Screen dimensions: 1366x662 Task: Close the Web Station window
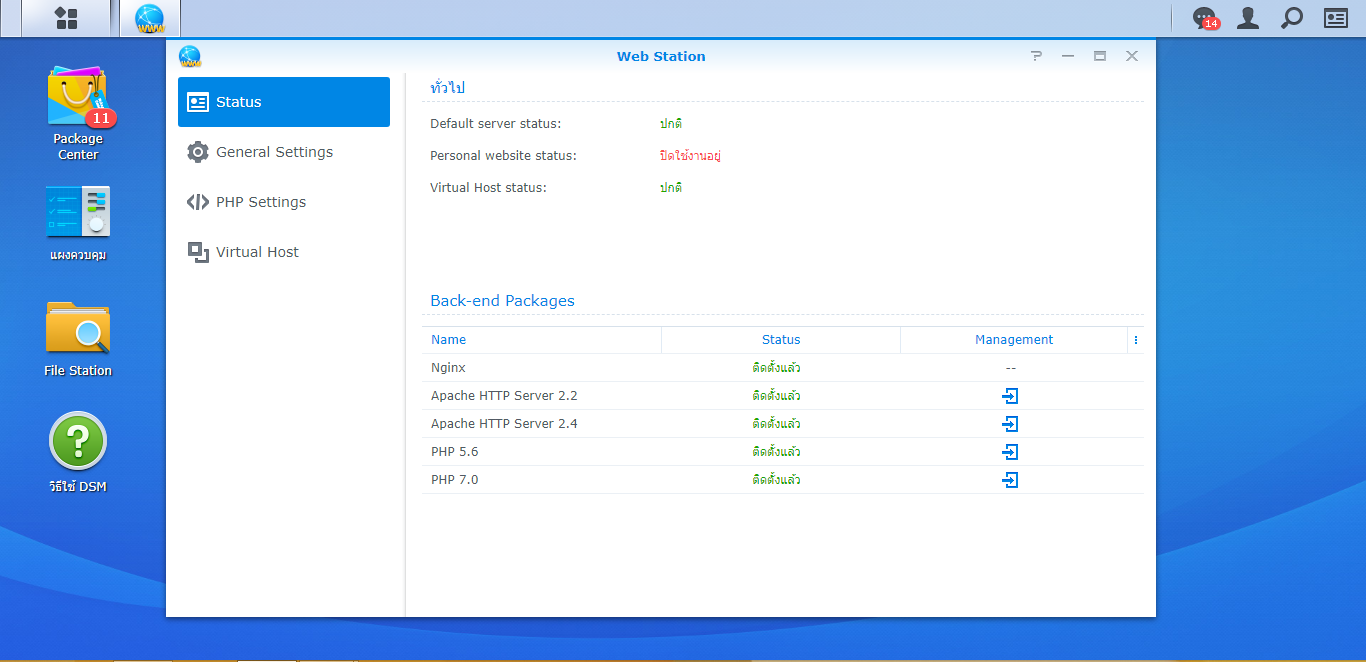click(1132, 56)
